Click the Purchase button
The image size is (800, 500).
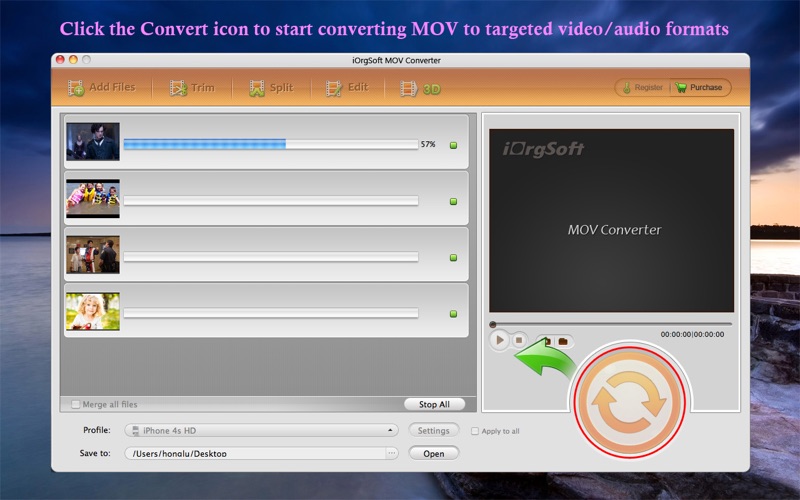700,87
